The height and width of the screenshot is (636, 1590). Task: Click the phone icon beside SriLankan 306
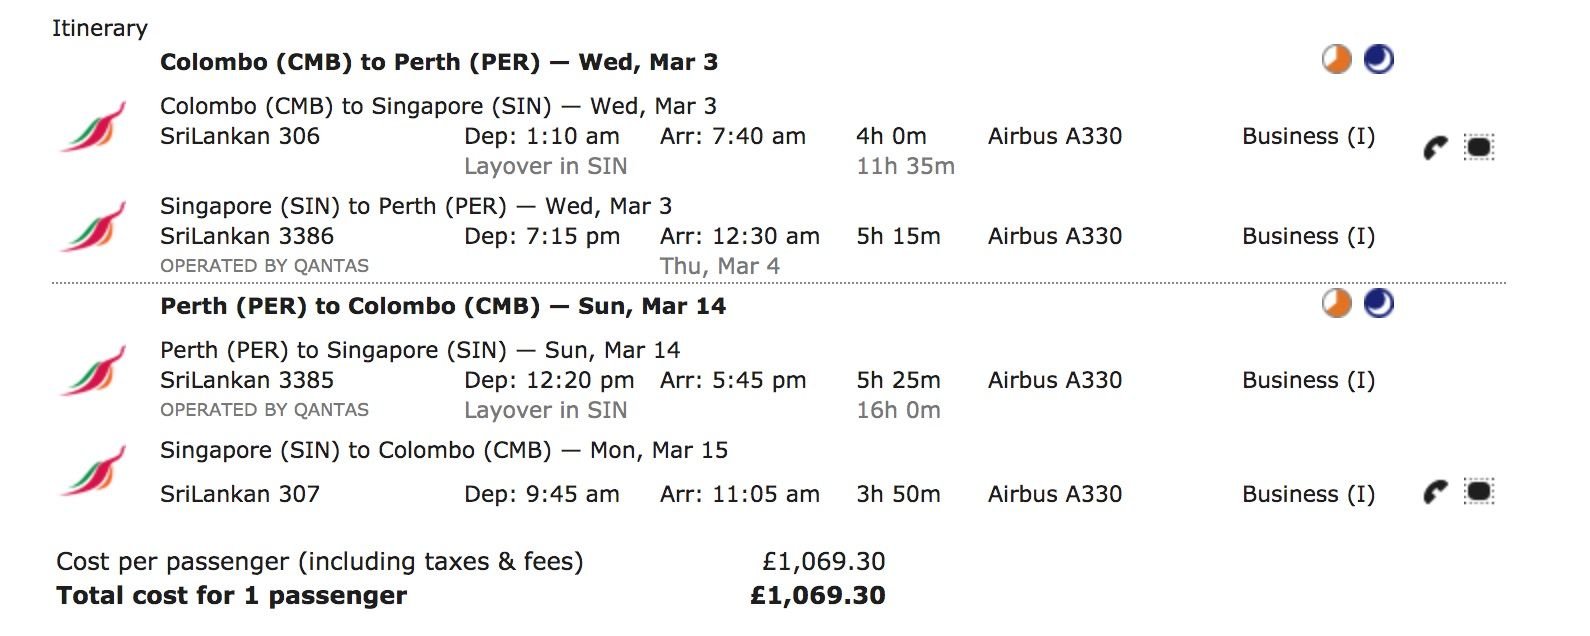point(1435,149)
